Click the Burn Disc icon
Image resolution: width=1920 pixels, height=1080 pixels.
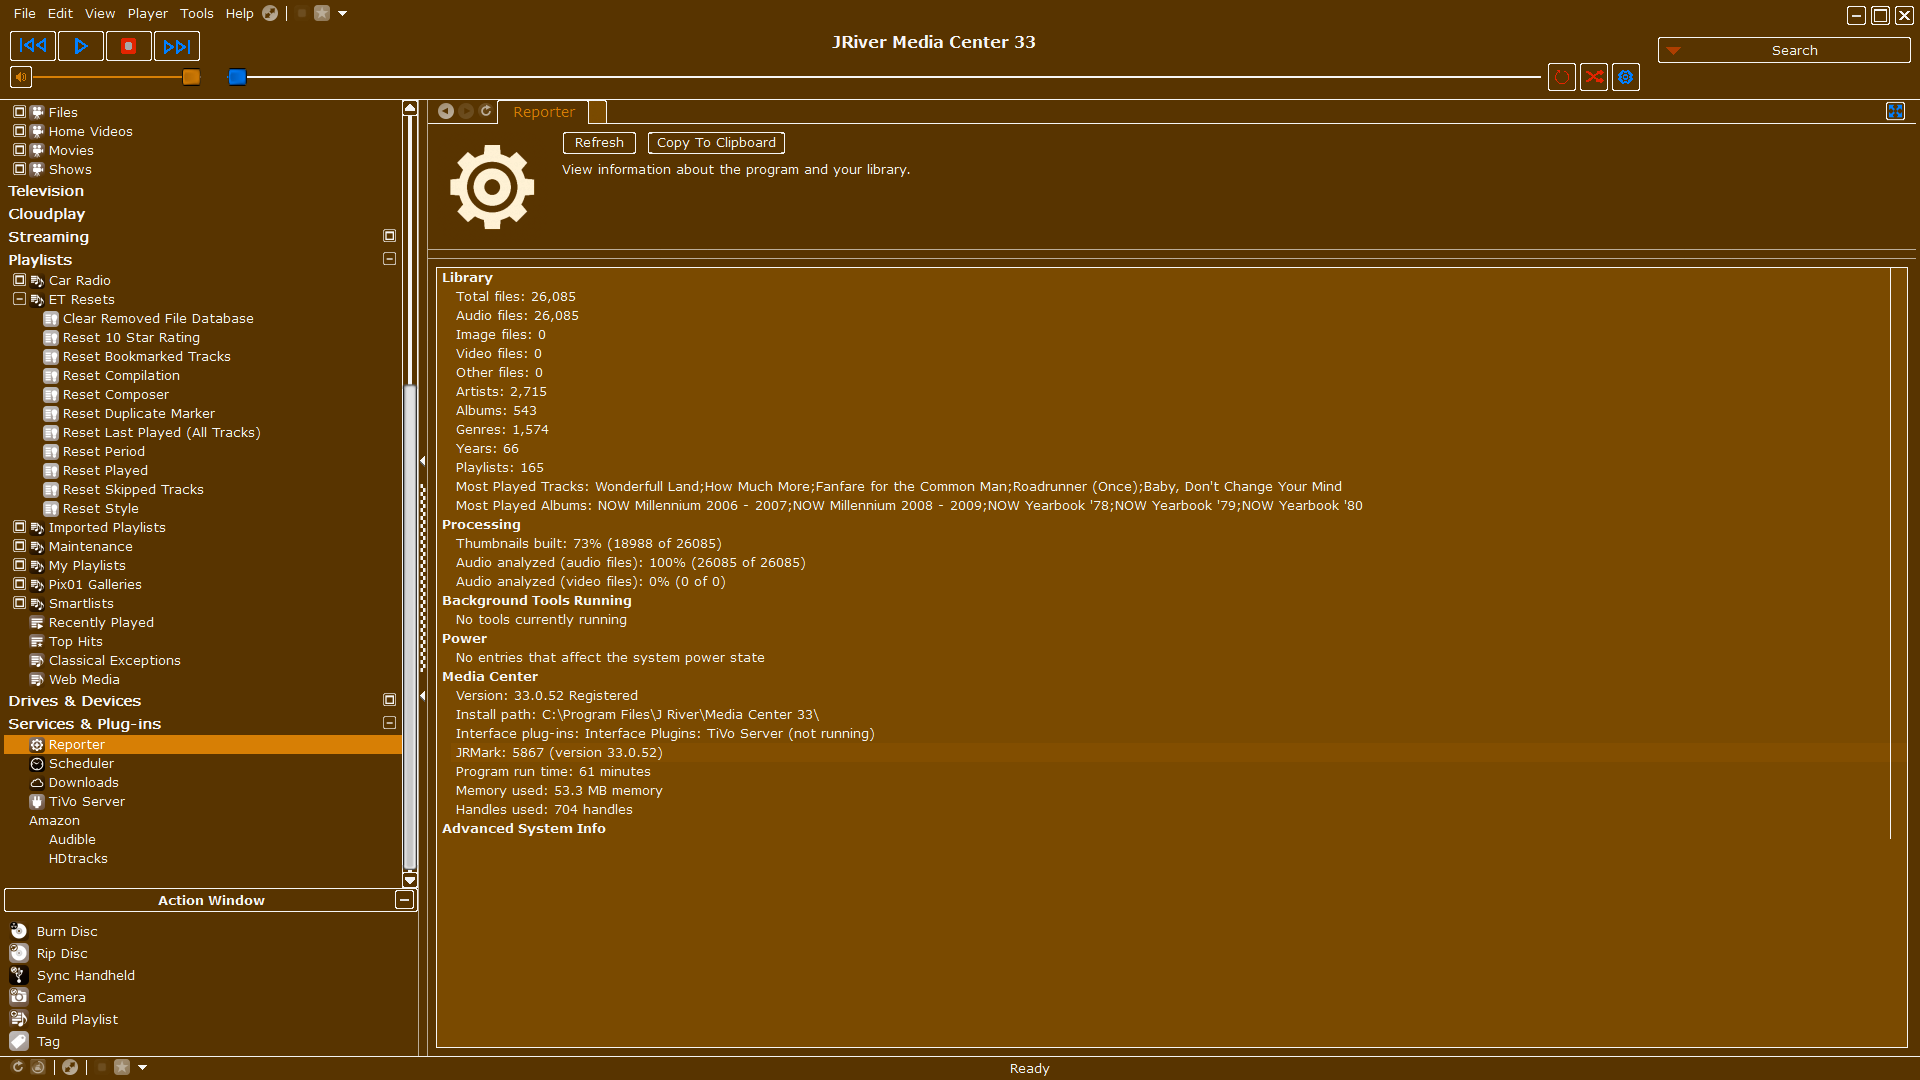19,931
